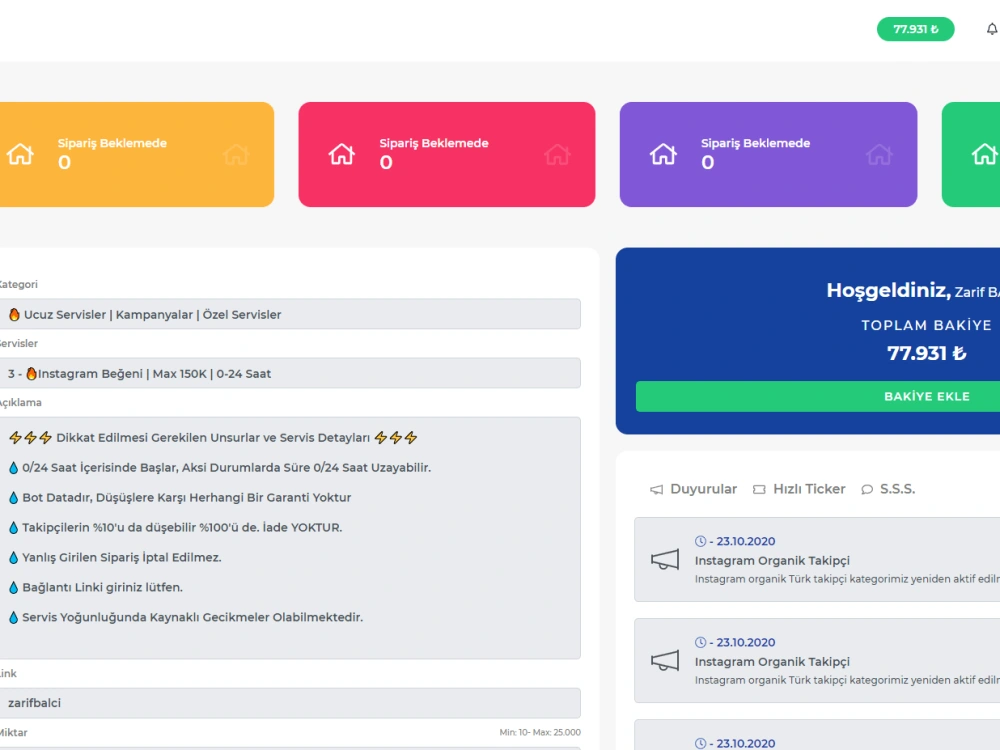Click megaphone icon in first announcement

point(665,559)
